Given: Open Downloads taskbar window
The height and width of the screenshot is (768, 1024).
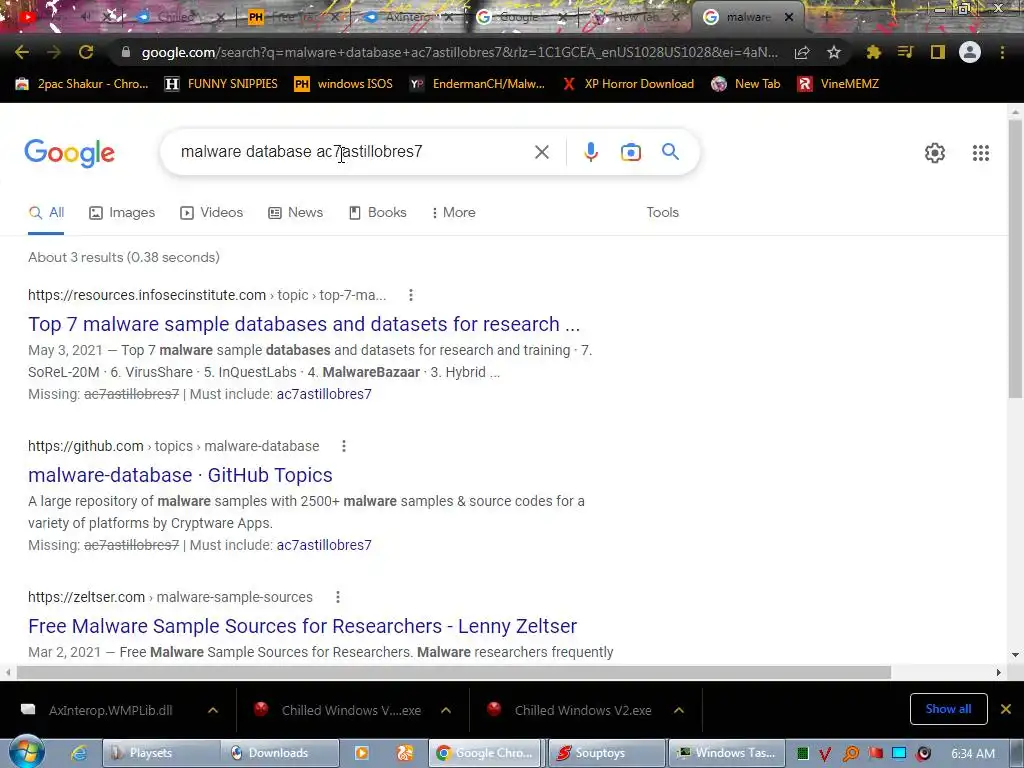Looking at the screenshot, I should 280,753.
